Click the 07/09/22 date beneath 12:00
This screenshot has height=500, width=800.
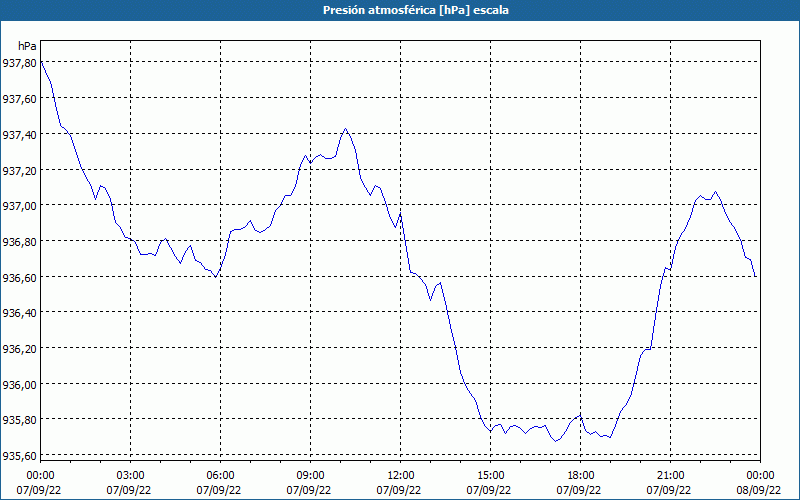399,490
